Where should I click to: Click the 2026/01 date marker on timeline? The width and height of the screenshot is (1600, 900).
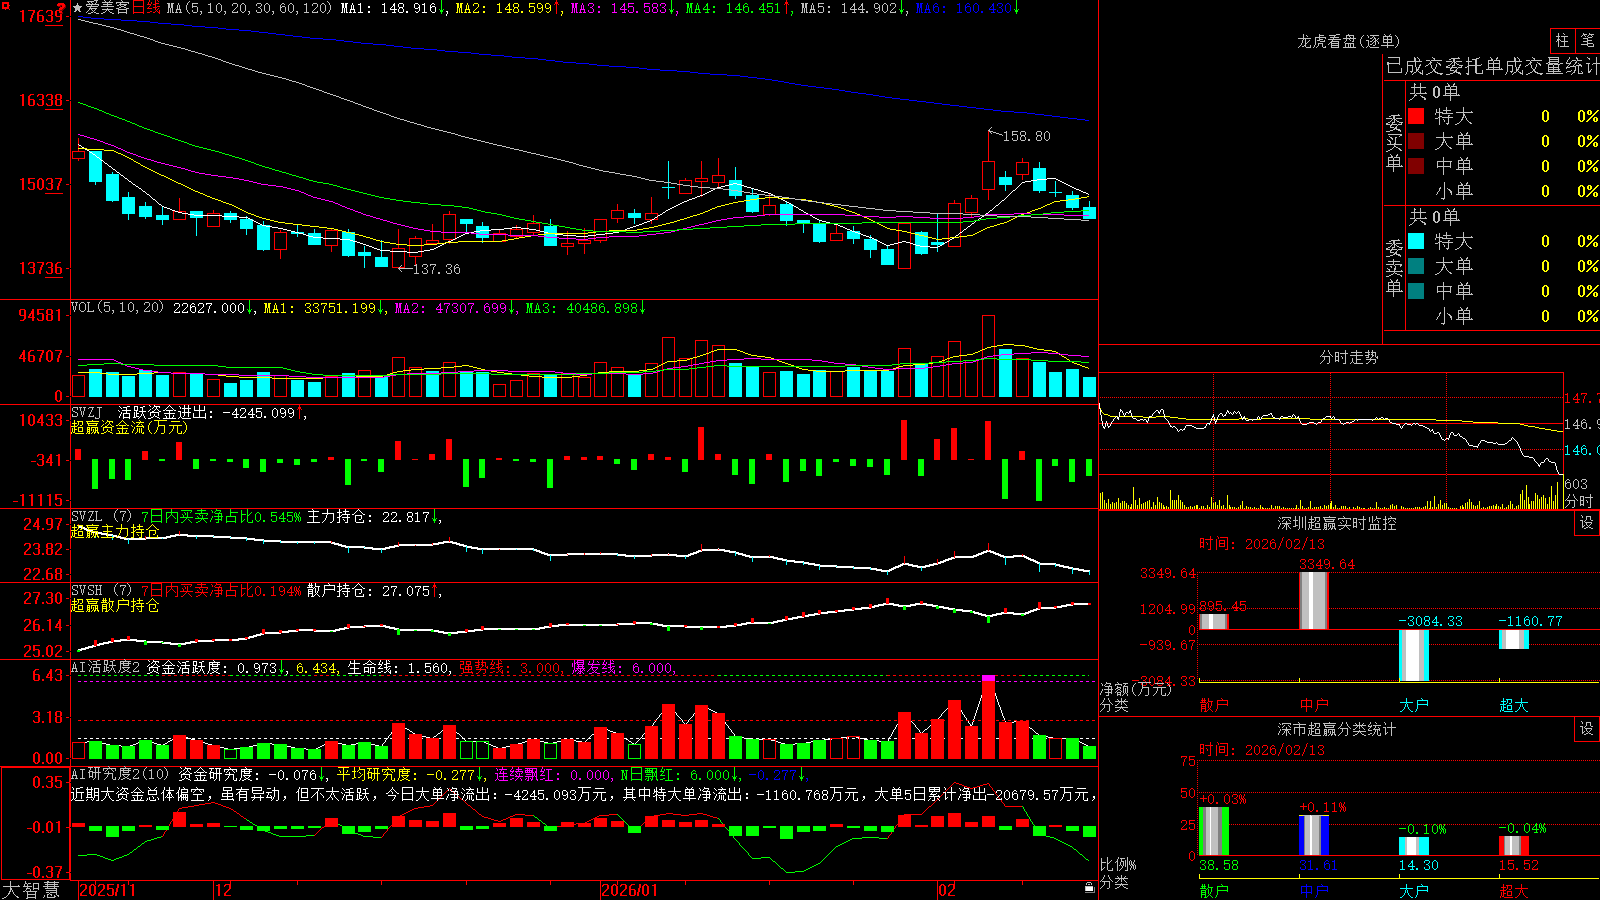(630, 890)
